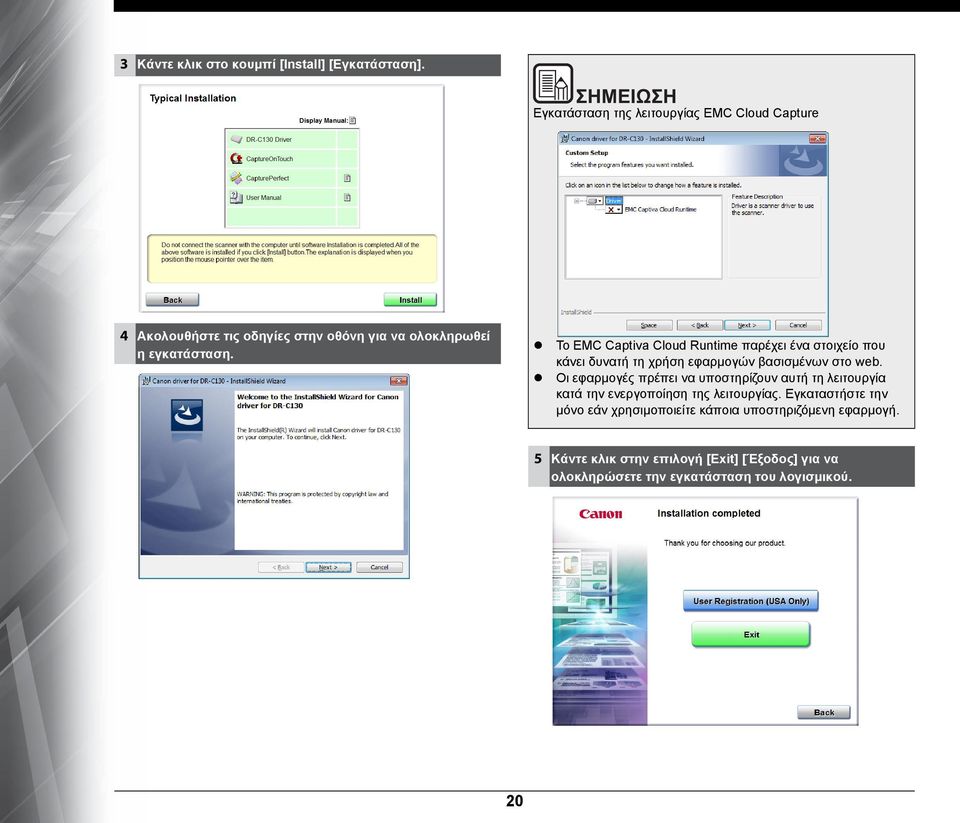This screenshot has height=823, width=960.
Task: Click the Welcome wizard title bar icon
Action: [x=146, y=381]
